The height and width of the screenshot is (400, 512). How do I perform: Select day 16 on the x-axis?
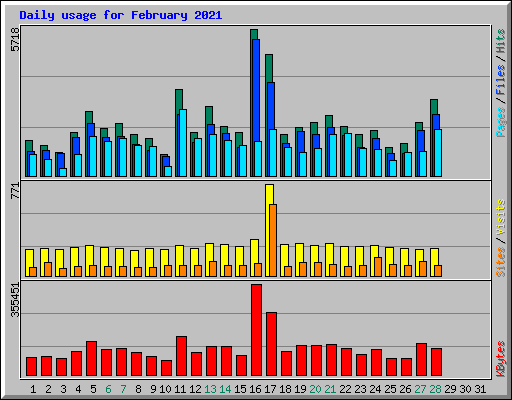(x=255, y=389)
